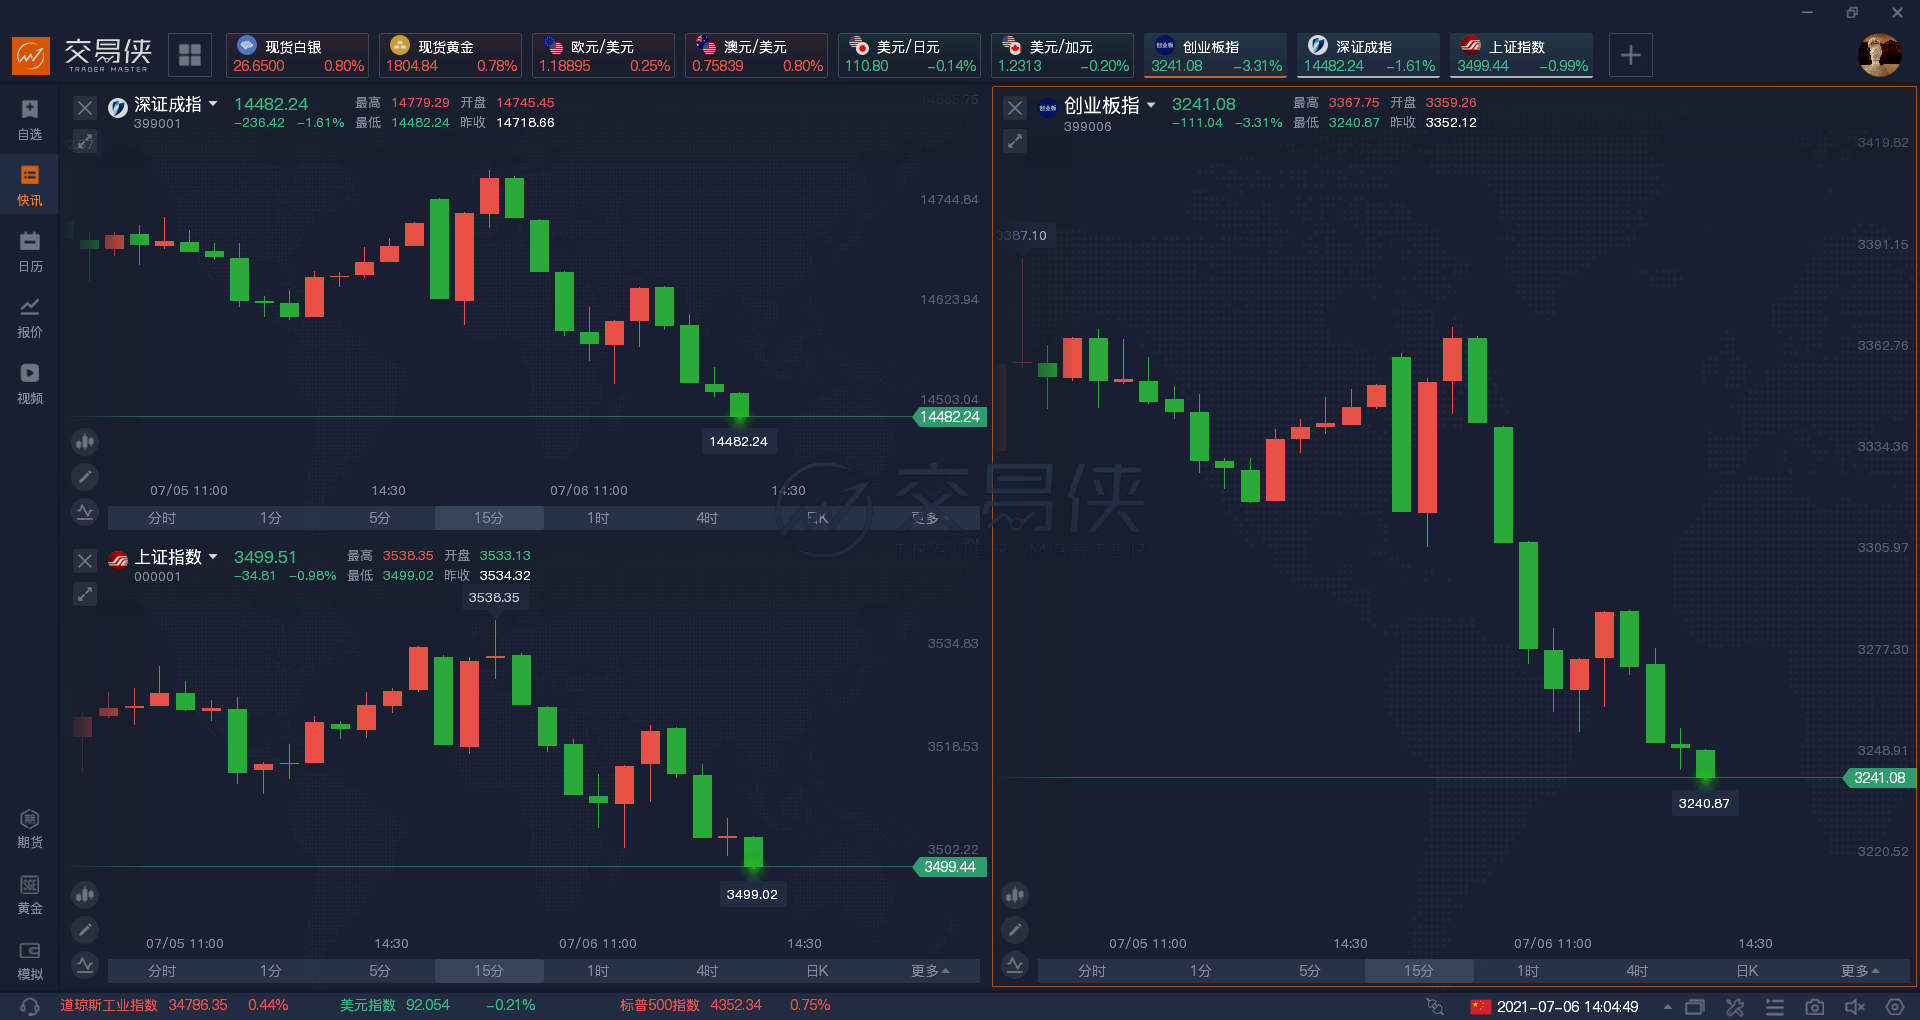Switch 创业板指 chart to 日K timeframe
The width and height of the screenshot is (1920, 1020).
(x=1747, y=971)
